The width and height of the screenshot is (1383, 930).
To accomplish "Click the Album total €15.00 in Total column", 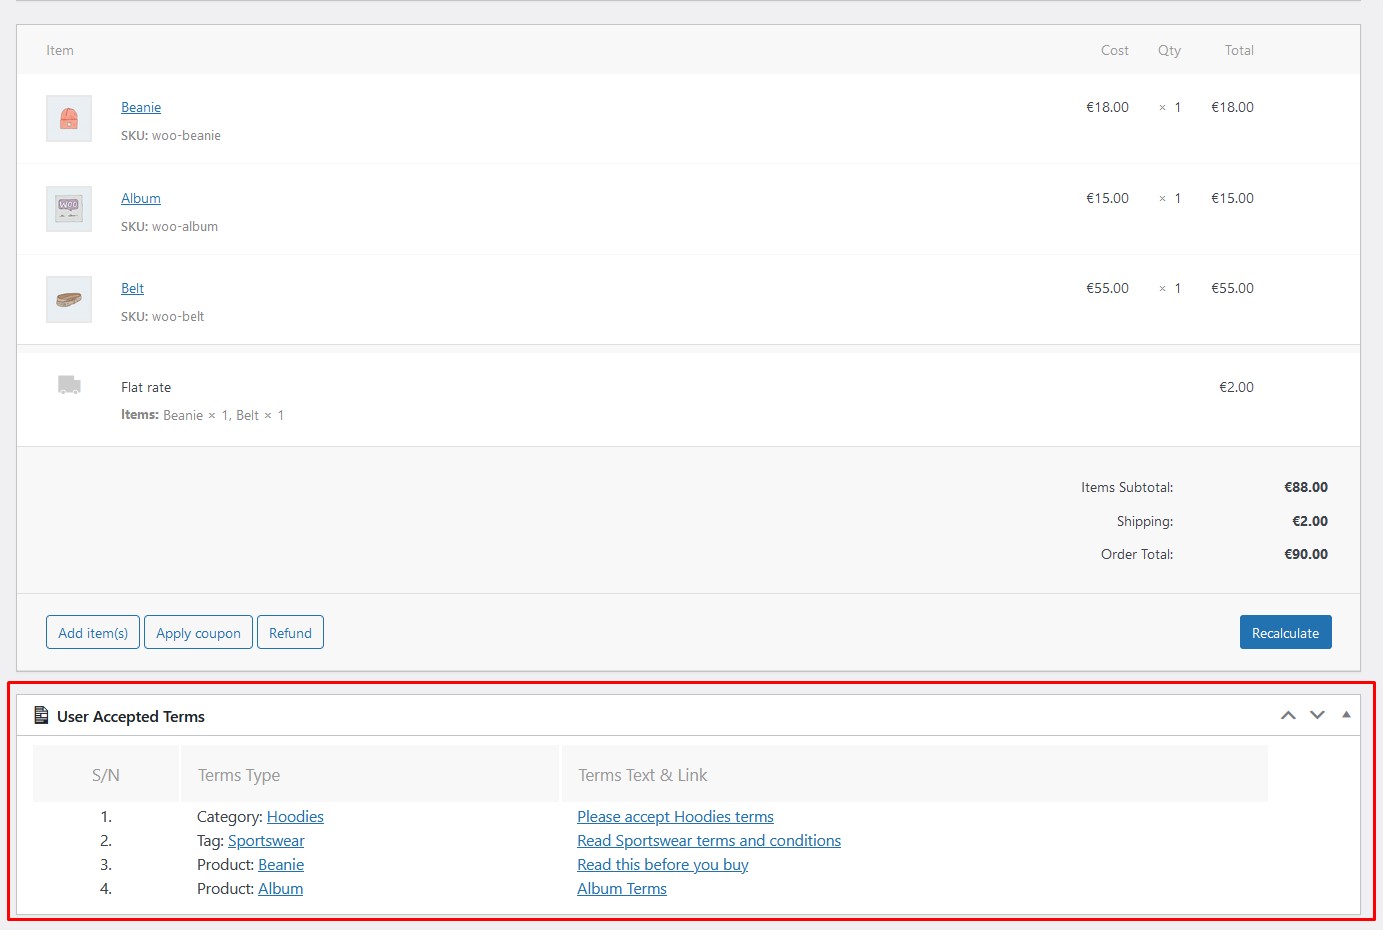I will pyautogui.click(x=1232, y=198).
